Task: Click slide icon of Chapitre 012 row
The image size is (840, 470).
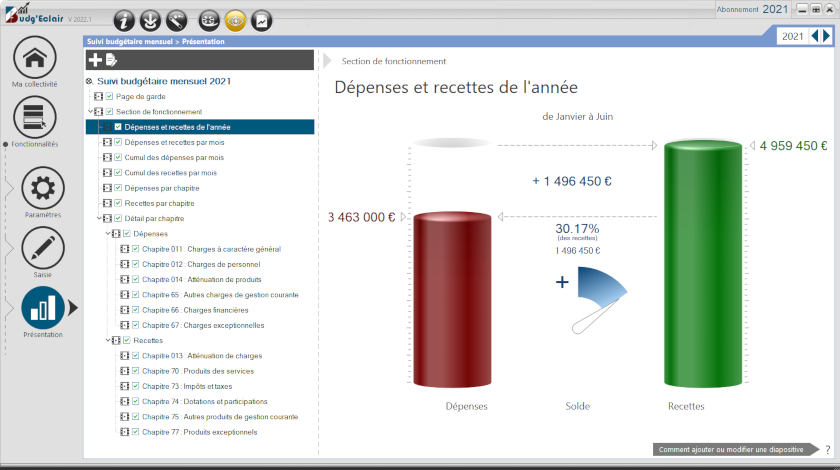Action: click(x=125, y=264)
